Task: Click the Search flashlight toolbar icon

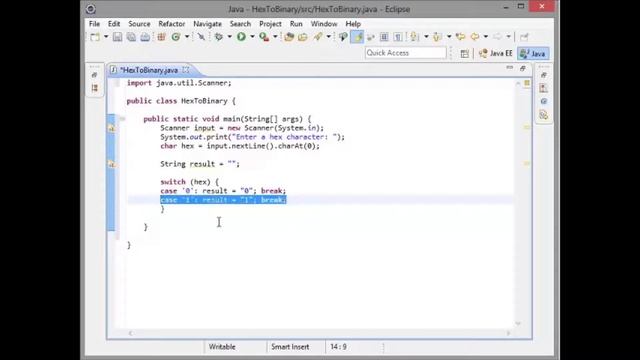Action: (x=318, y=37)
